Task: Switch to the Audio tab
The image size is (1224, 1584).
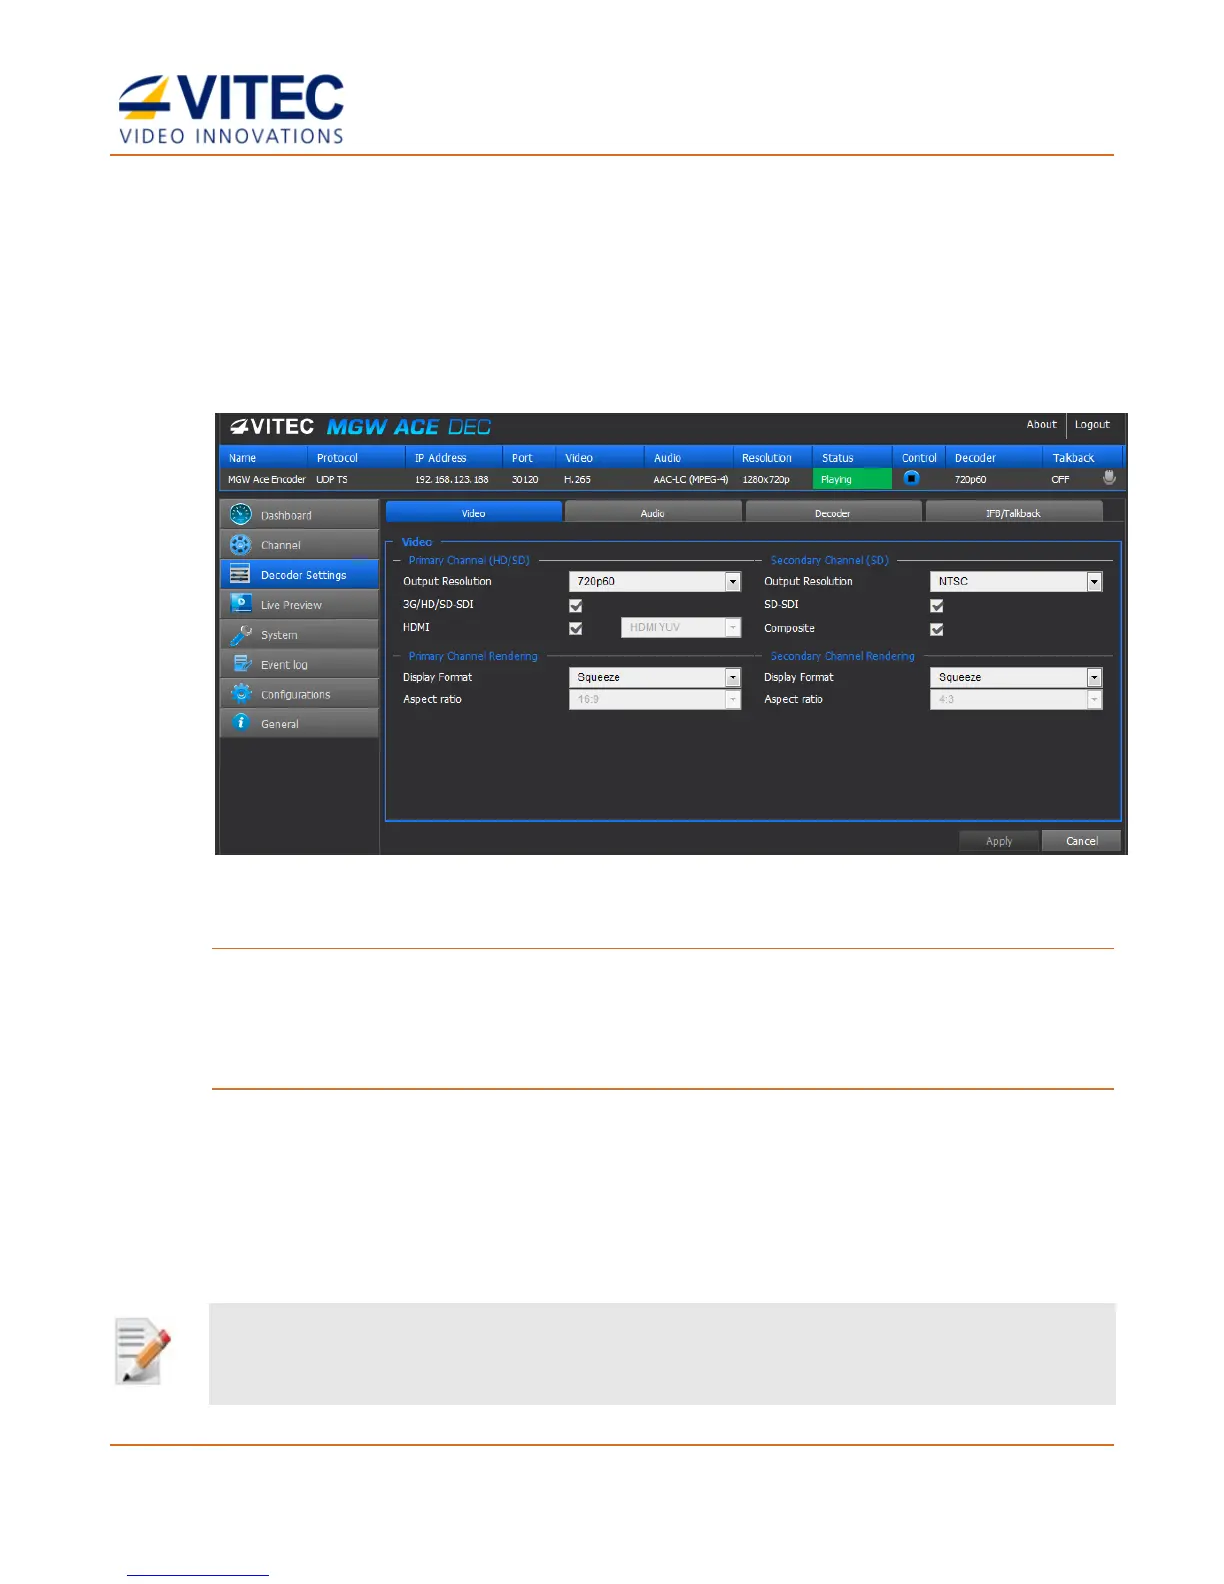Action: 653,512
